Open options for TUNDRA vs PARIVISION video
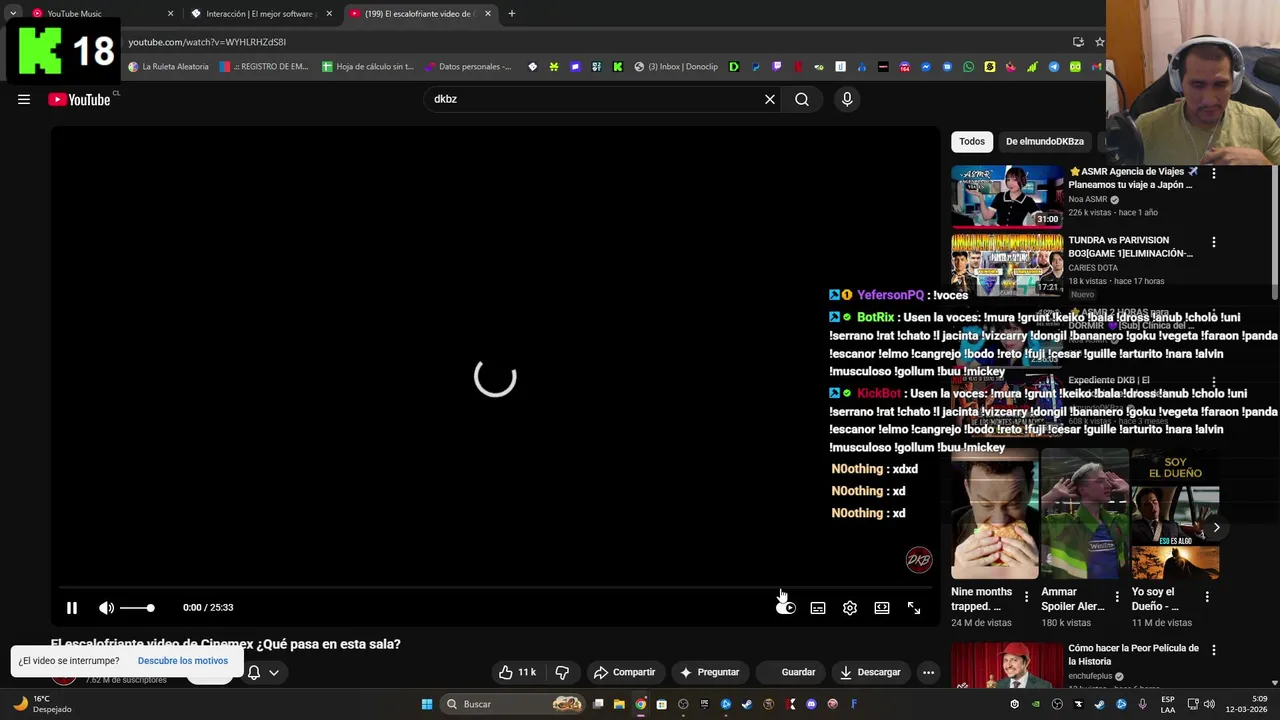 [x=1214, y=242]
